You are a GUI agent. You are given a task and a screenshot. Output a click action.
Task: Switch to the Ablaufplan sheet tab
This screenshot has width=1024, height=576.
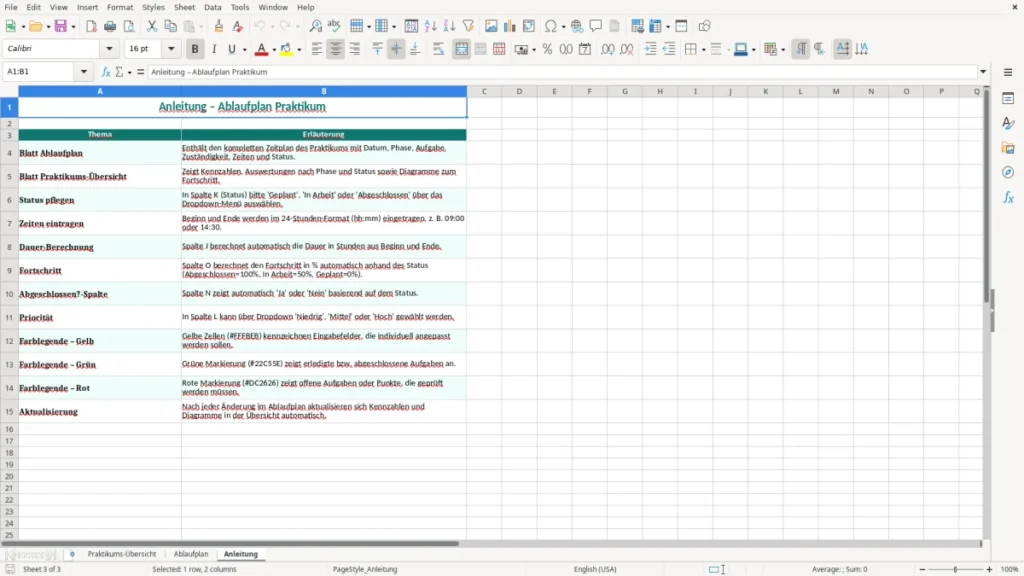(x=191, y=554)
